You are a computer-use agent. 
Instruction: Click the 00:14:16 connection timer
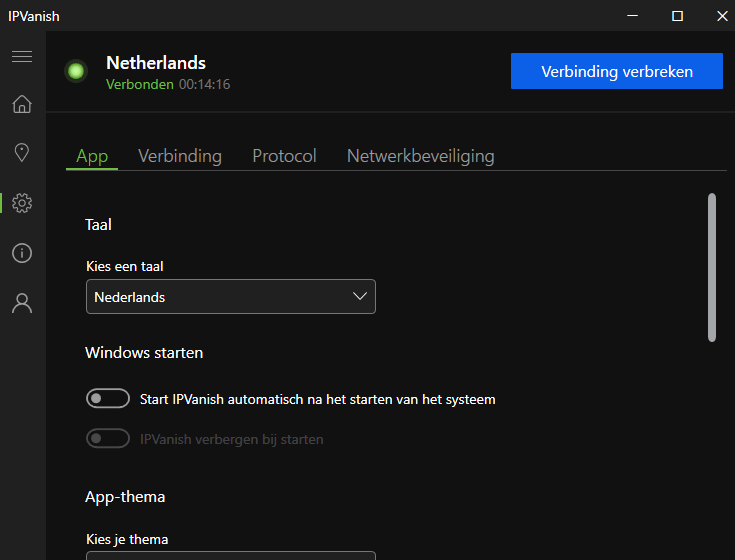click(204, 84)
